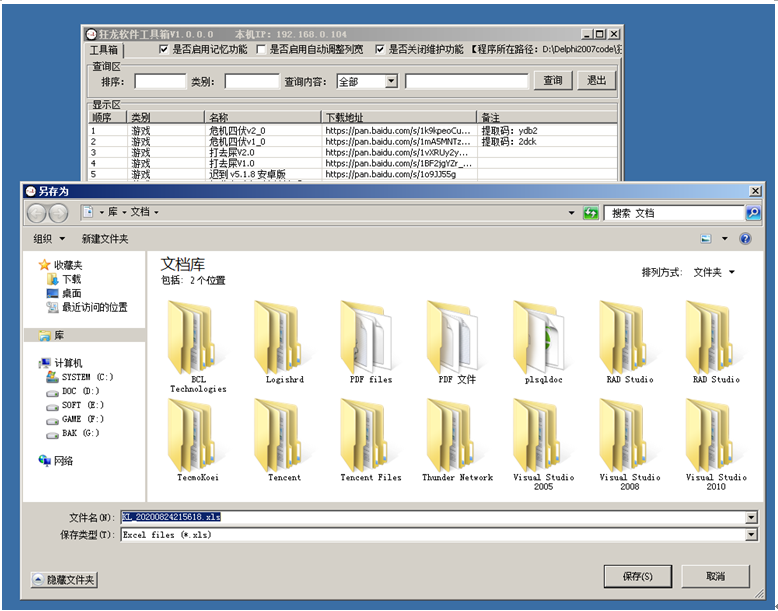Toggle 是否关闭维护功能 checkbox
Viewport: 778px width, 611px height.
pos(380,49)
